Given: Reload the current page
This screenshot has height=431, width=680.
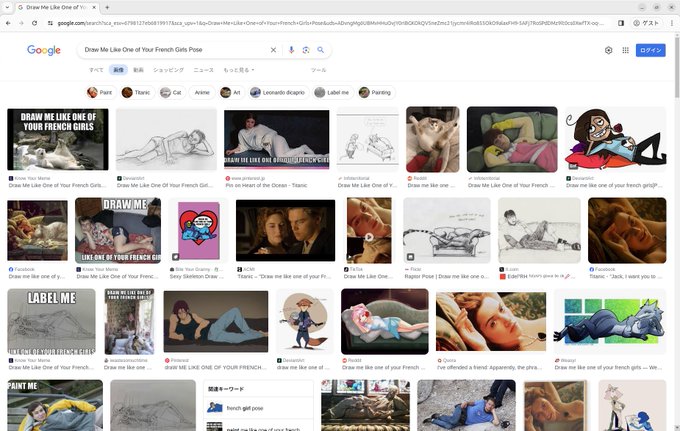Looking at the screenshot, I should 34,23.
